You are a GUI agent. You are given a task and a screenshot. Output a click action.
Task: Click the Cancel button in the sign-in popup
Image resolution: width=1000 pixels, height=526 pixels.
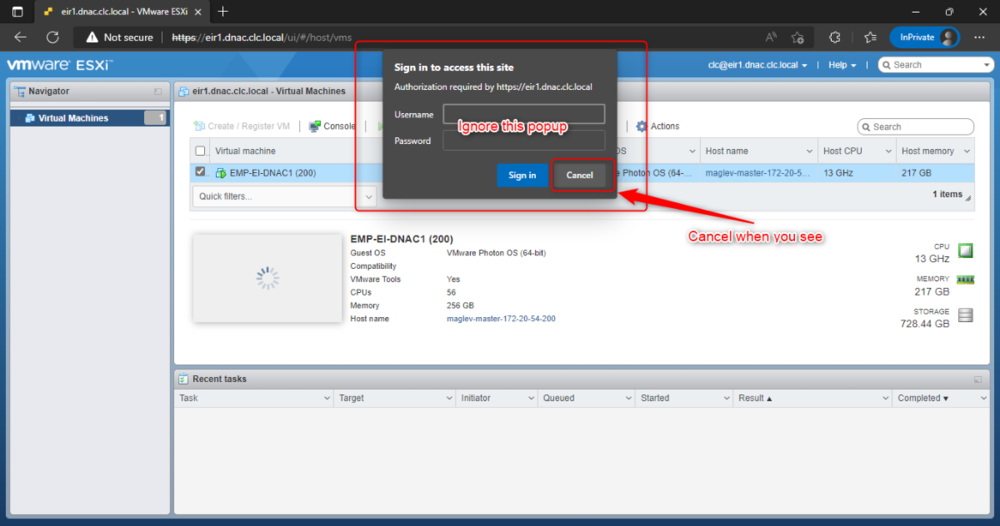point(579,175)
